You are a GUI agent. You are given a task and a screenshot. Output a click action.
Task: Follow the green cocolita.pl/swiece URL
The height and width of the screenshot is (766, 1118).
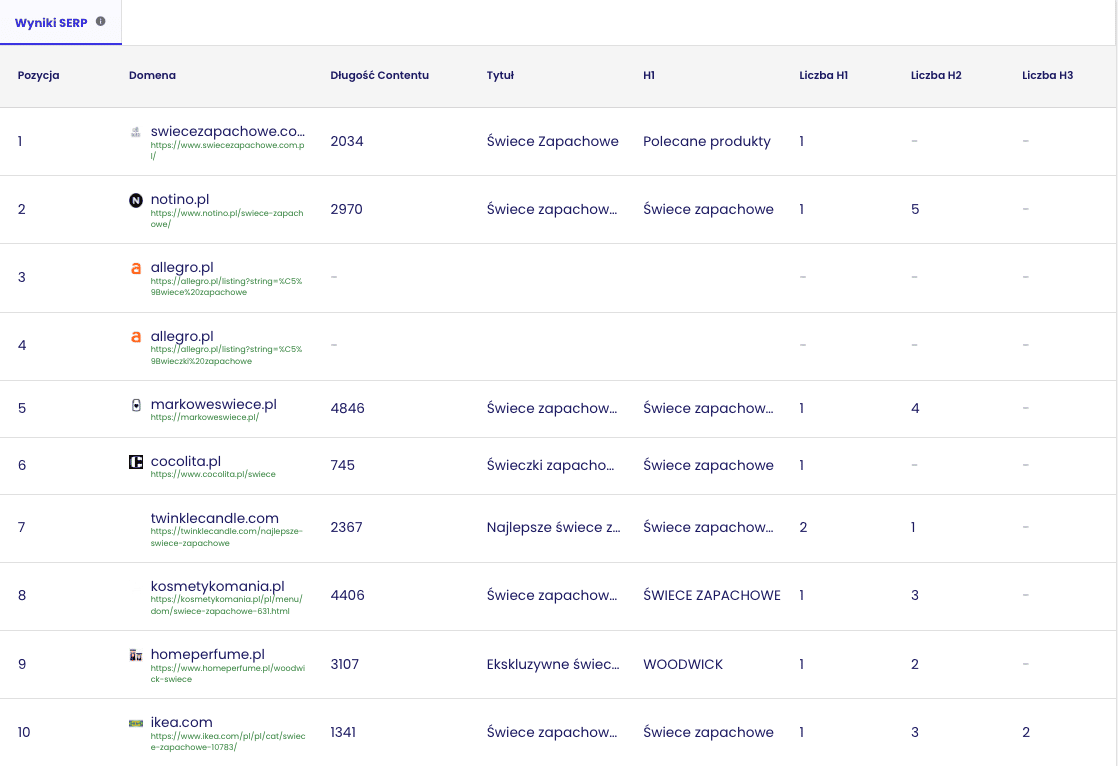[x=212, y=474]
